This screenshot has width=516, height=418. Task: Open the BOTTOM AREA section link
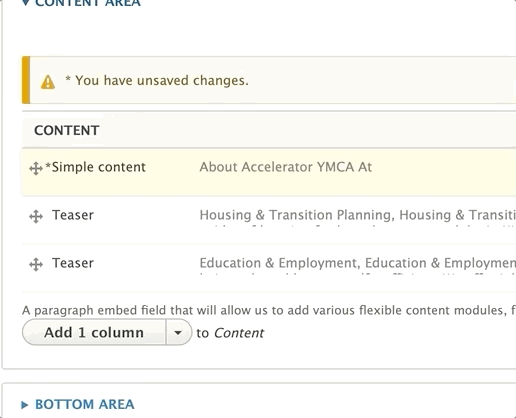85,404
